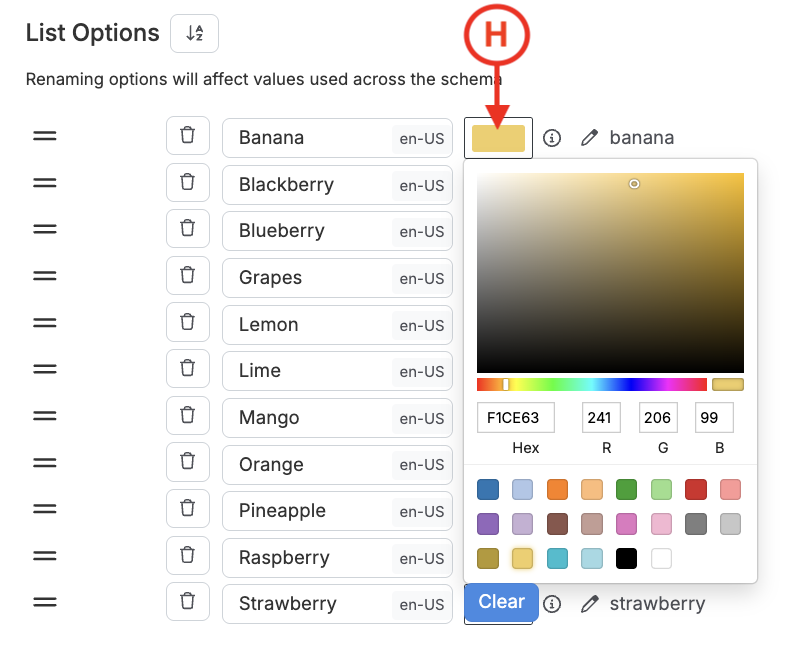Delete the Strawberry option
This screenshot has width=800, height=652.
(187, 602)
